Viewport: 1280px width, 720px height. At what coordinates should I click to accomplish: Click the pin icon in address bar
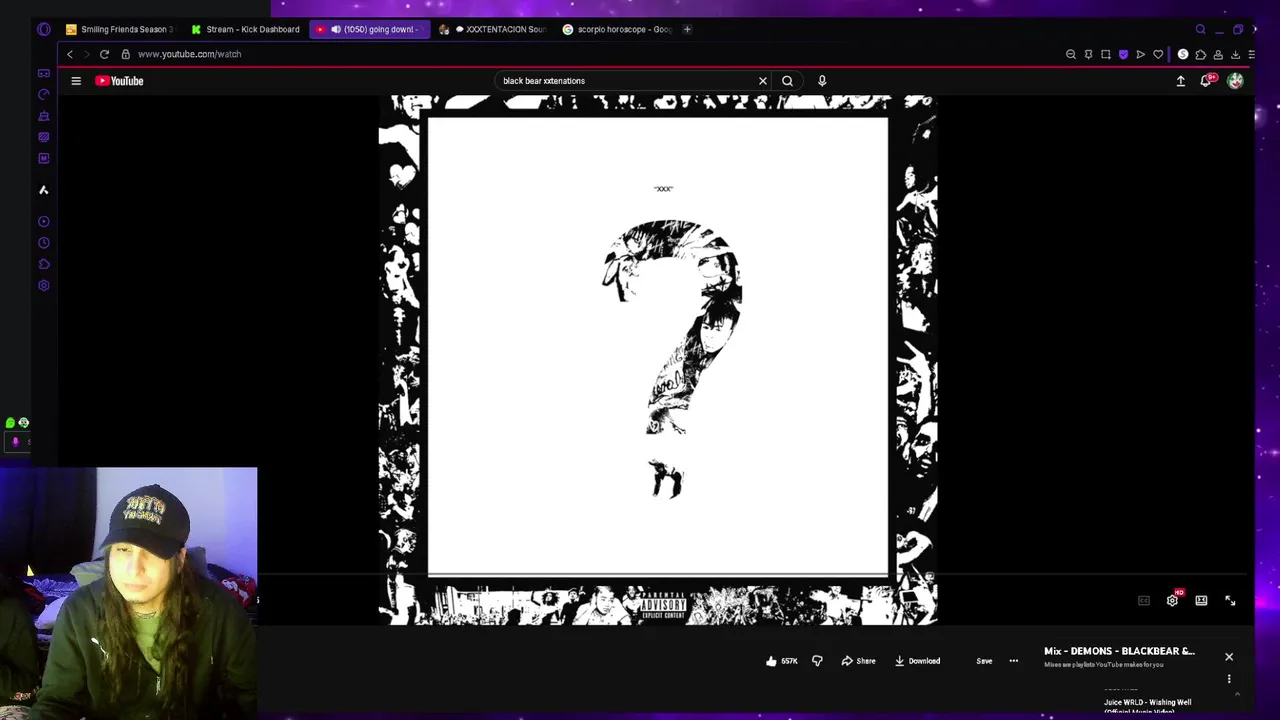click(x=1088, y=54)
